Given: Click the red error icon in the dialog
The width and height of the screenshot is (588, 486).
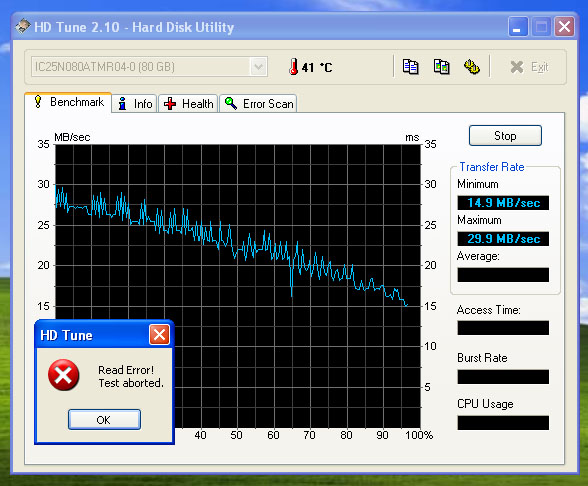Looking at the screenshot, I should coord(63,375).
